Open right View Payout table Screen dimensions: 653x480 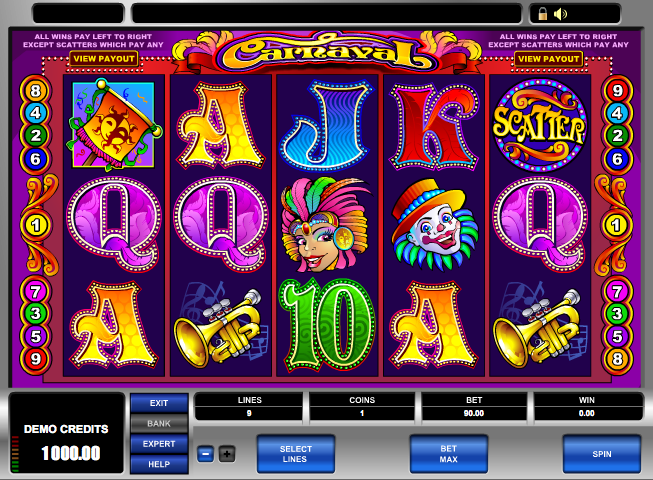coord(548,59)
